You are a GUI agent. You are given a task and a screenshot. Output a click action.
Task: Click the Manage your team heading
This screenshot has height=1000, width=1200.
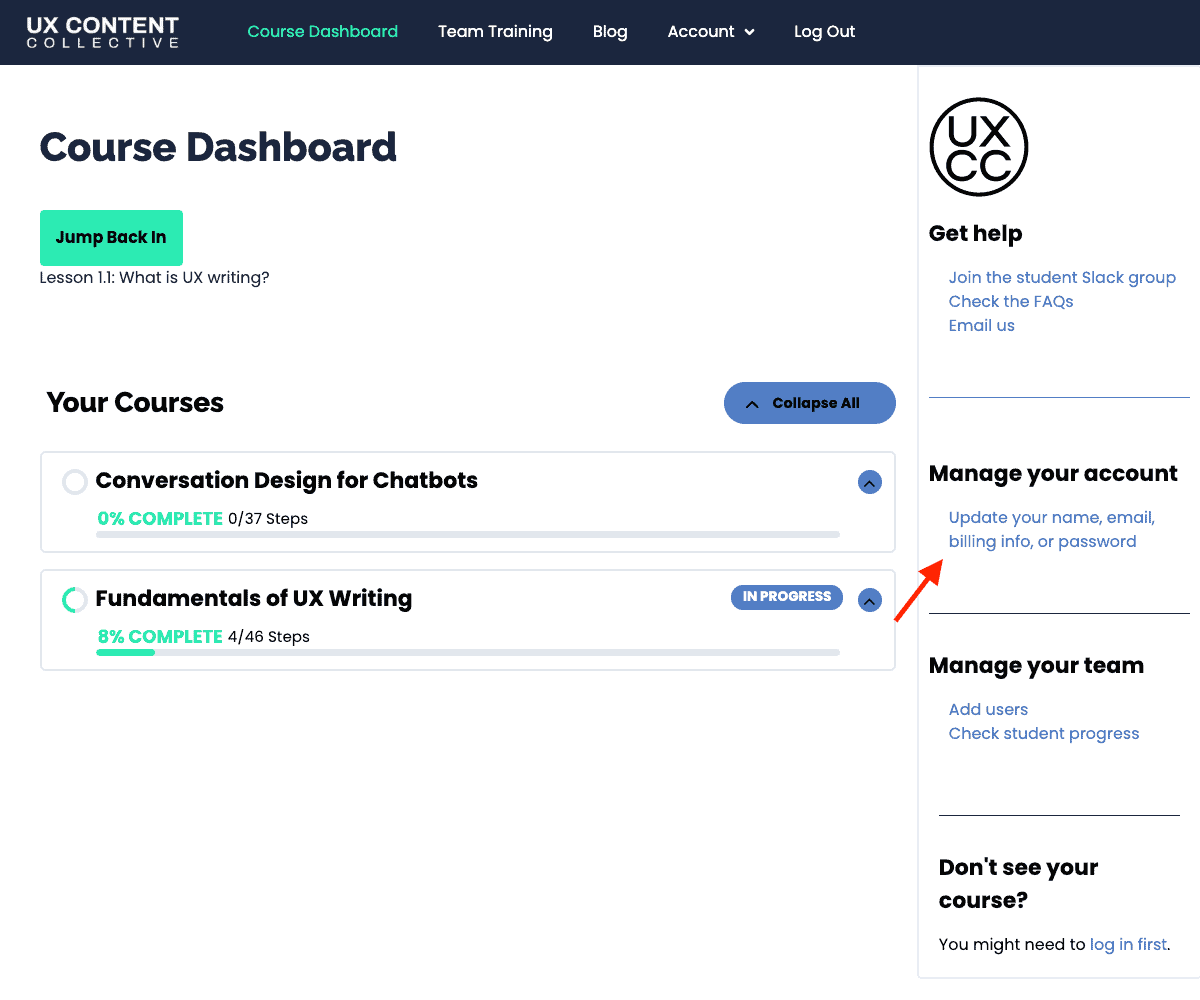tap(1036, 666)
